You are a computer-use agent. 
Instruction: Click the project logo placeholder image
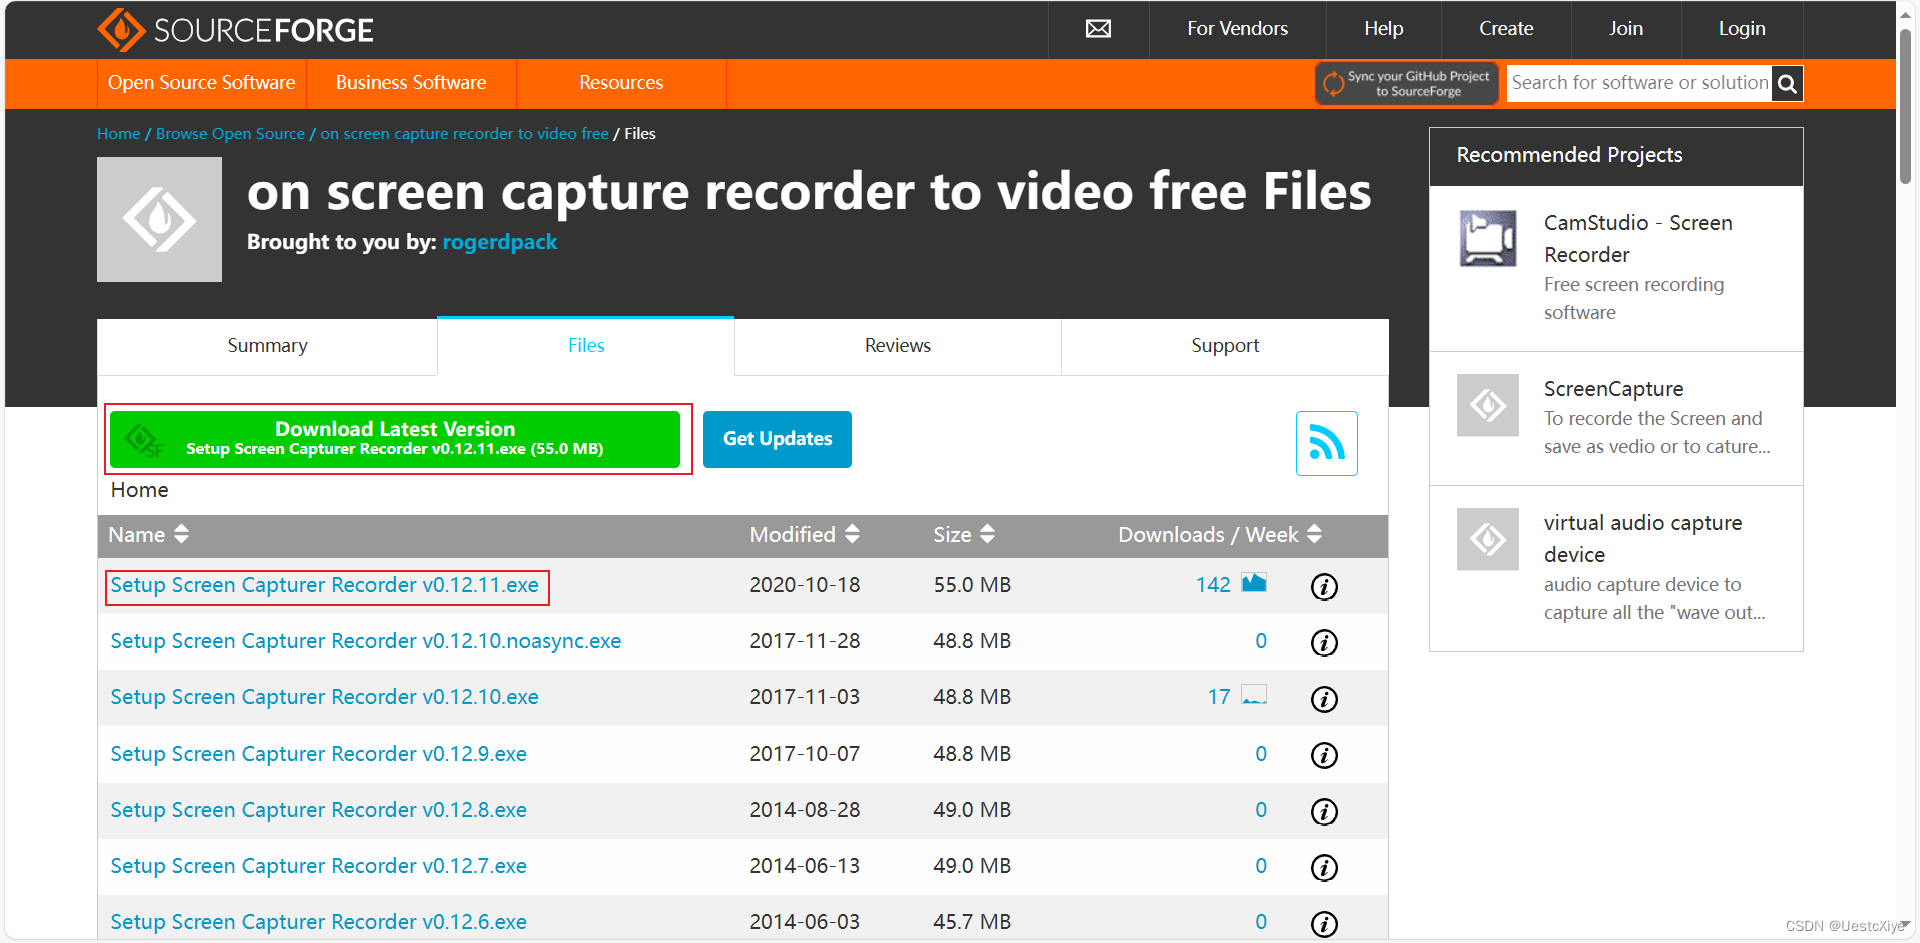pos(159,219)
